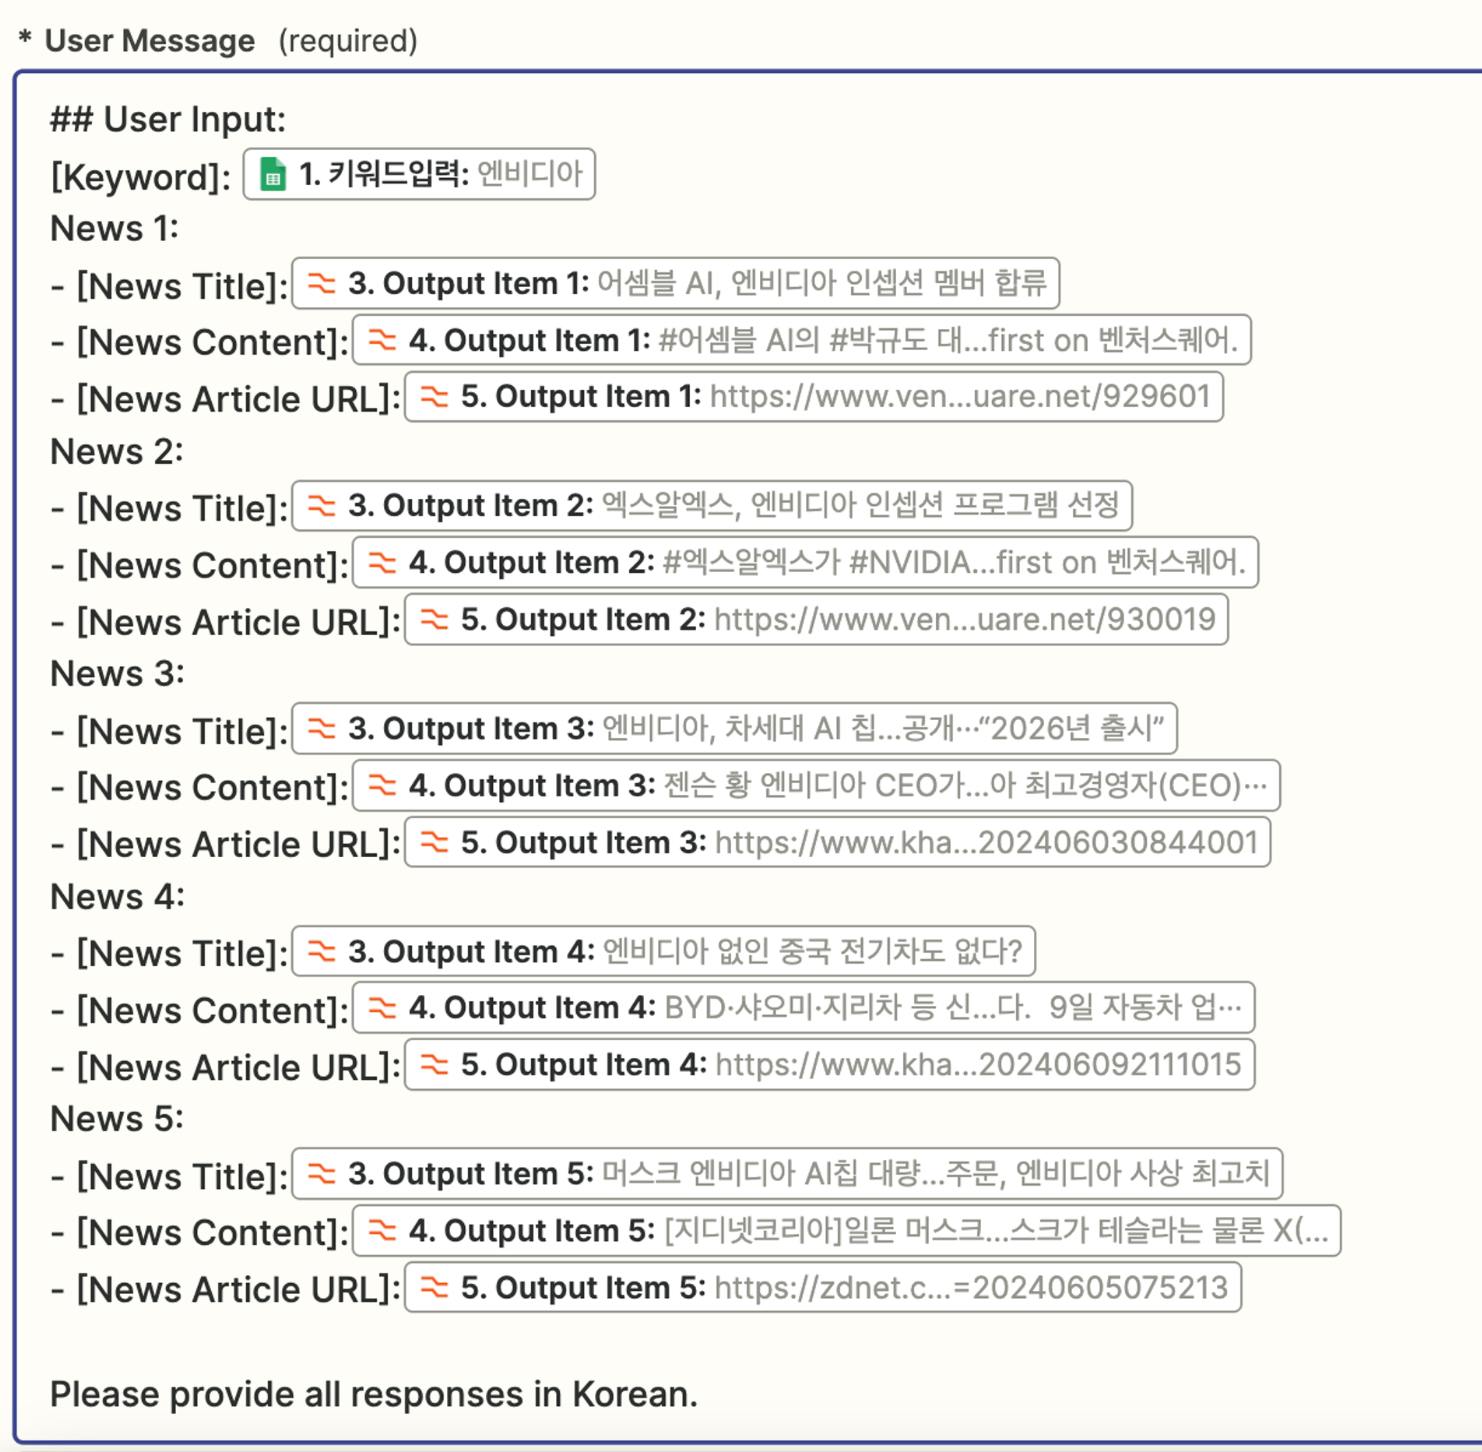Image resolution: width=1482 pixels, height=1452 pixels.
Task: Click the 'News 1:' line
Action: (114, 228)
